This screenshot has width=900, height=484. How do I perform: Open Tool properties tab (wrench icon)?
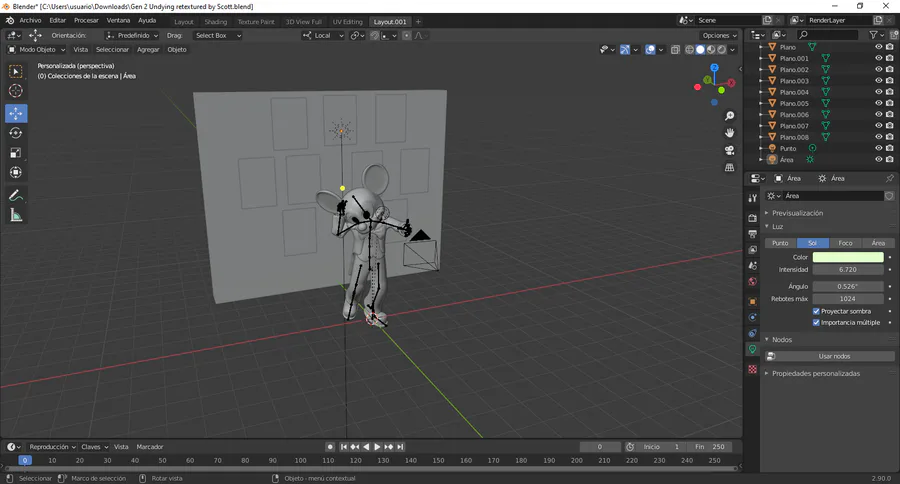[x=752, y=198]
